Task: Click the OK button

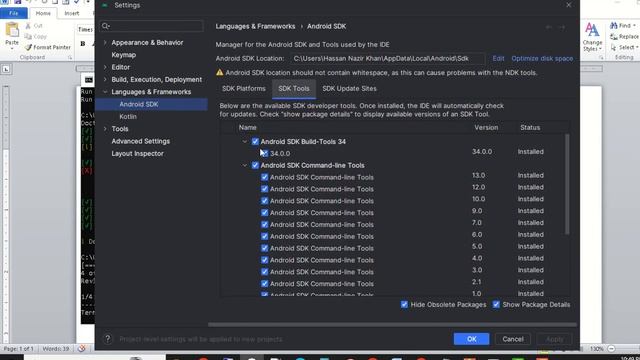Action: 471,339
